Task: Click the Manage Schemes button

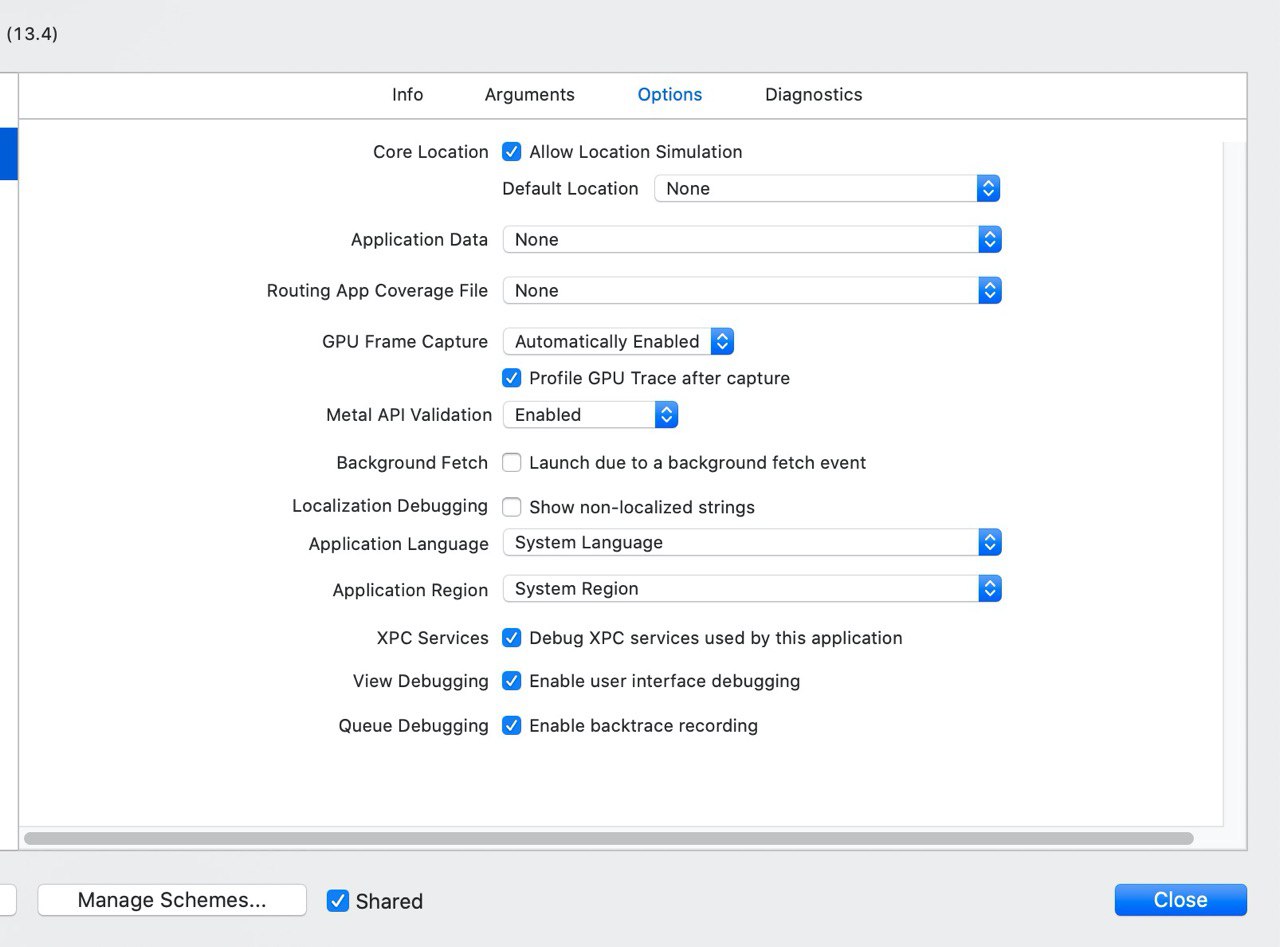Action: 172,900
